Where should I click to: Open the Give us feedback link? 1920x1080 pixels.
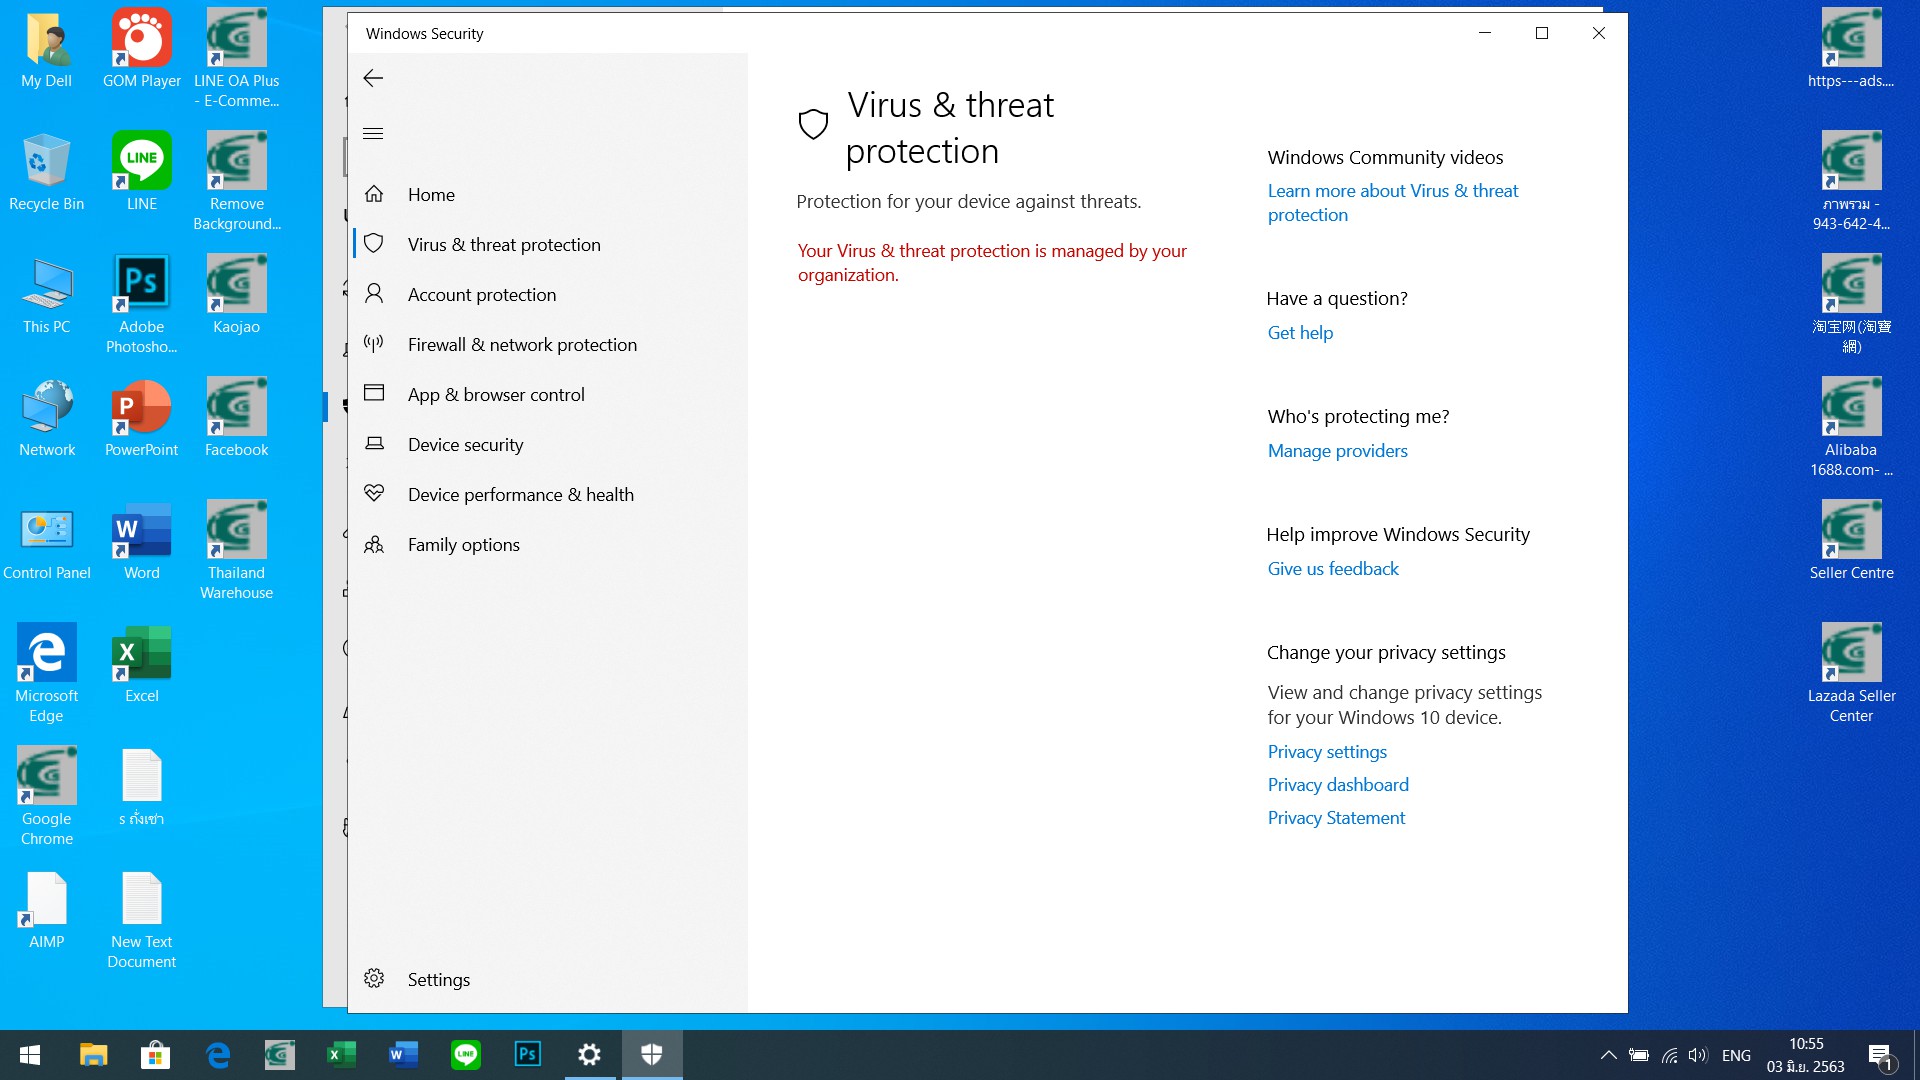[1333, 569]
